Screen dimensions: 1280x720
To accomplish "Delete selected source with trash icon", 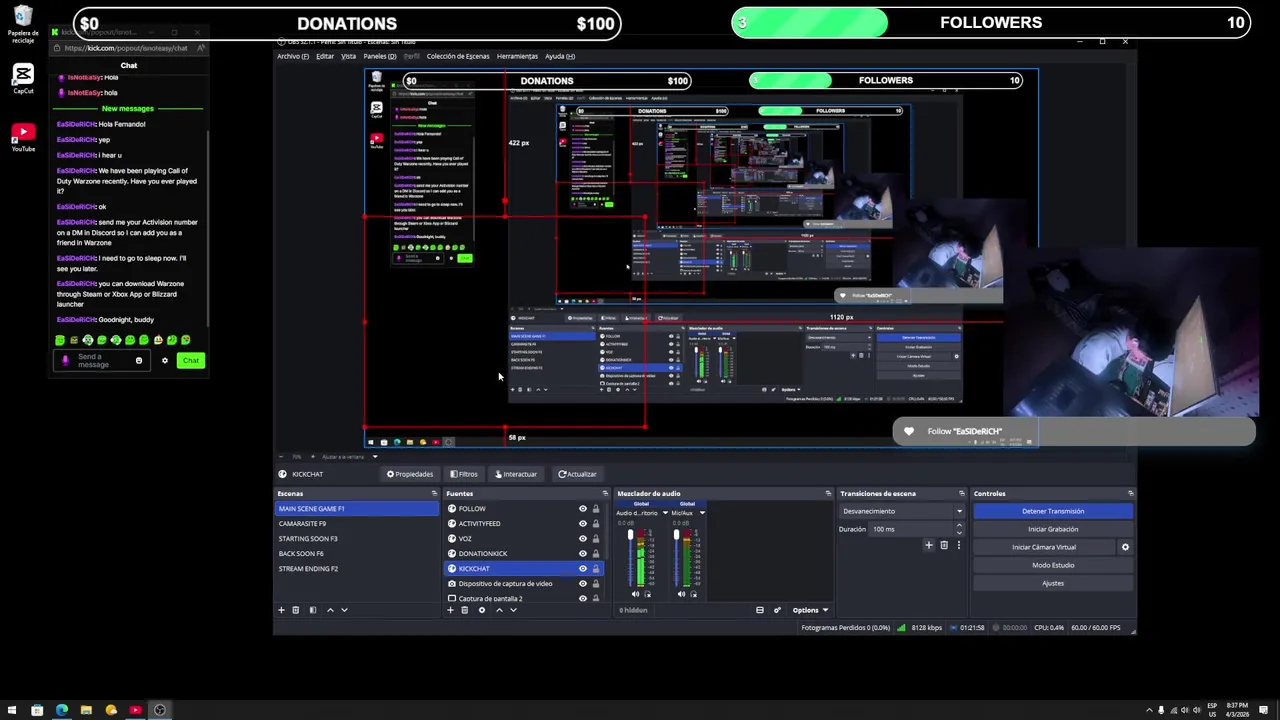I will (x=464, y=610).
